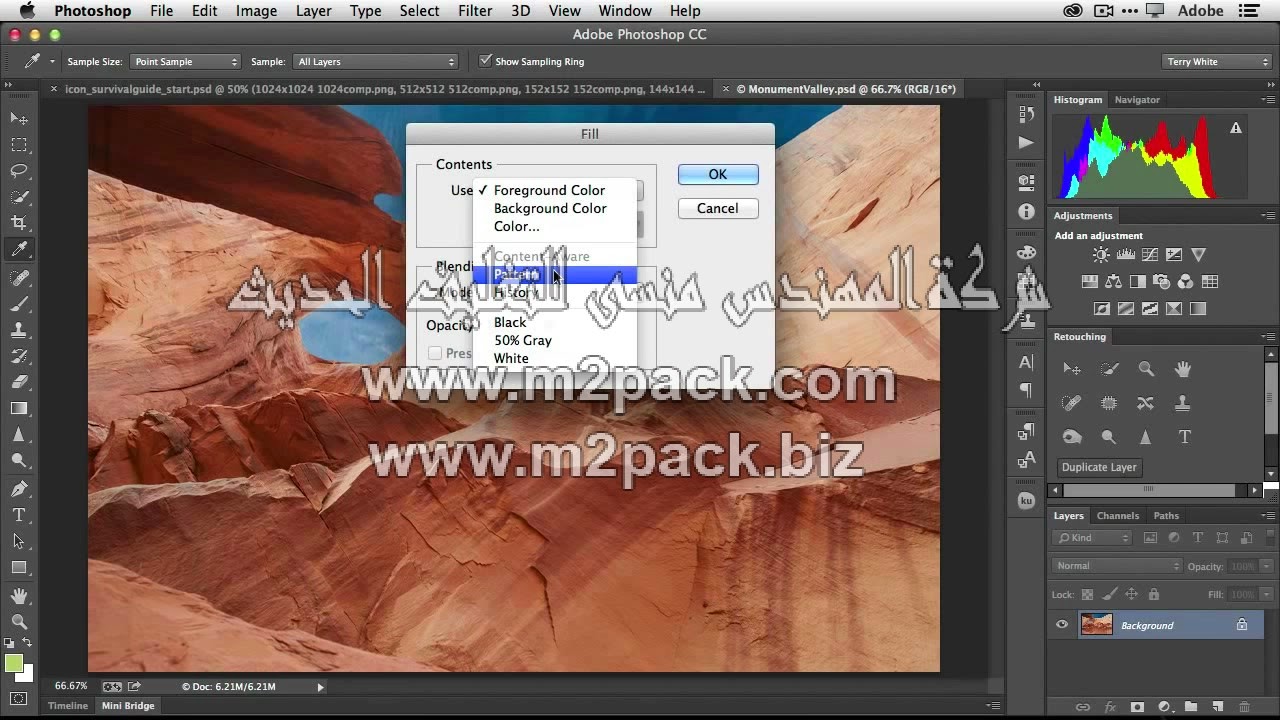Image resolution: width=1280 pixels, height=720 pixels.
Task: Click the Curves adjustment icon
Action: click(x=1150, y=255)
